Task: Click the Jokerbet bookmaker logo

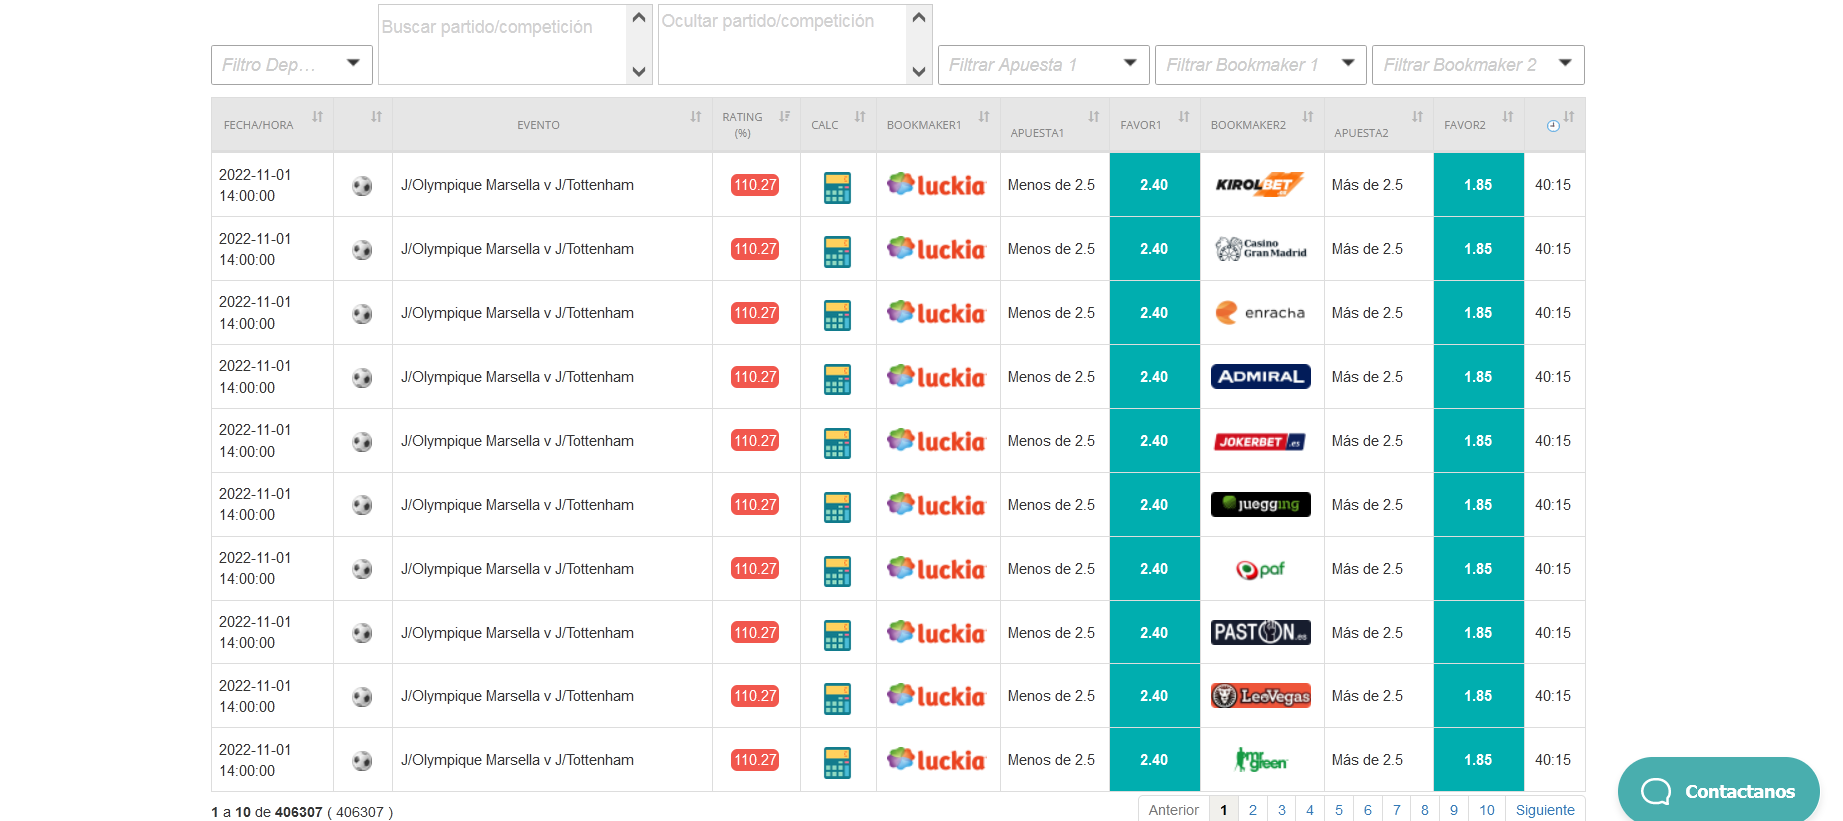Action: click(x=1260, y=441)
